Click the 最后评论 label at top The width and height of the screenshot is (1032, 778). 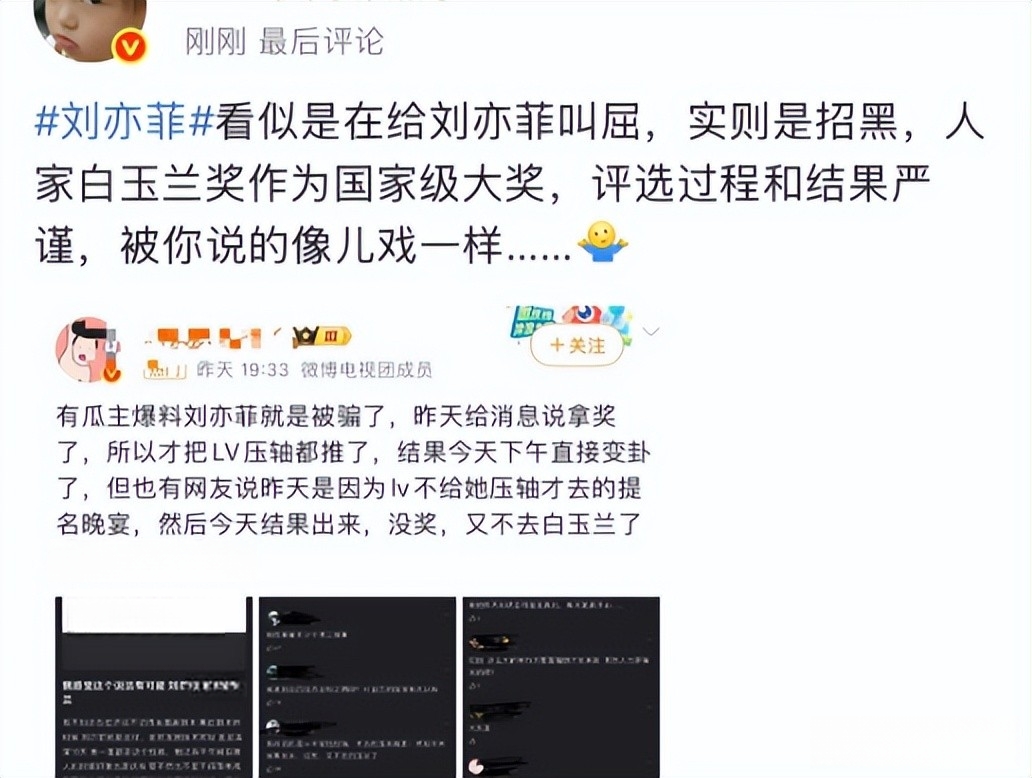[x=321, y=41]
